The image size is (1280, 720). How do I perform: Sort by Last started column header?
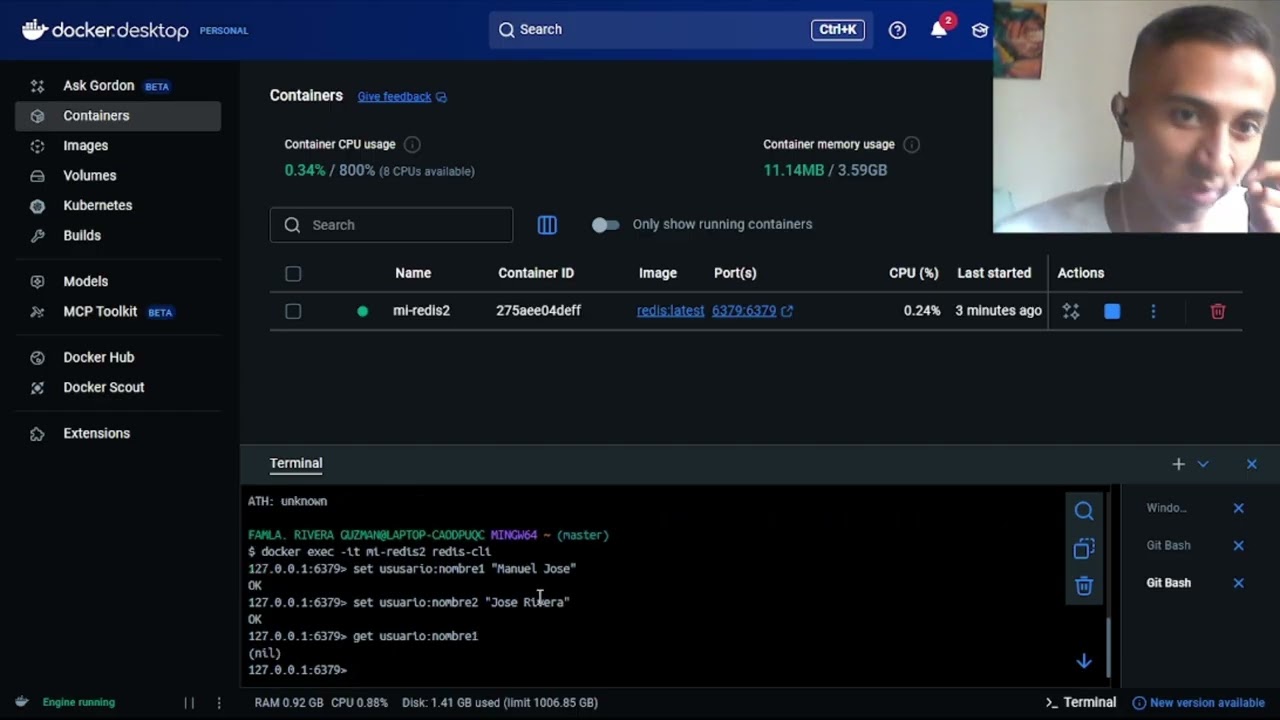tap(994, 273)
